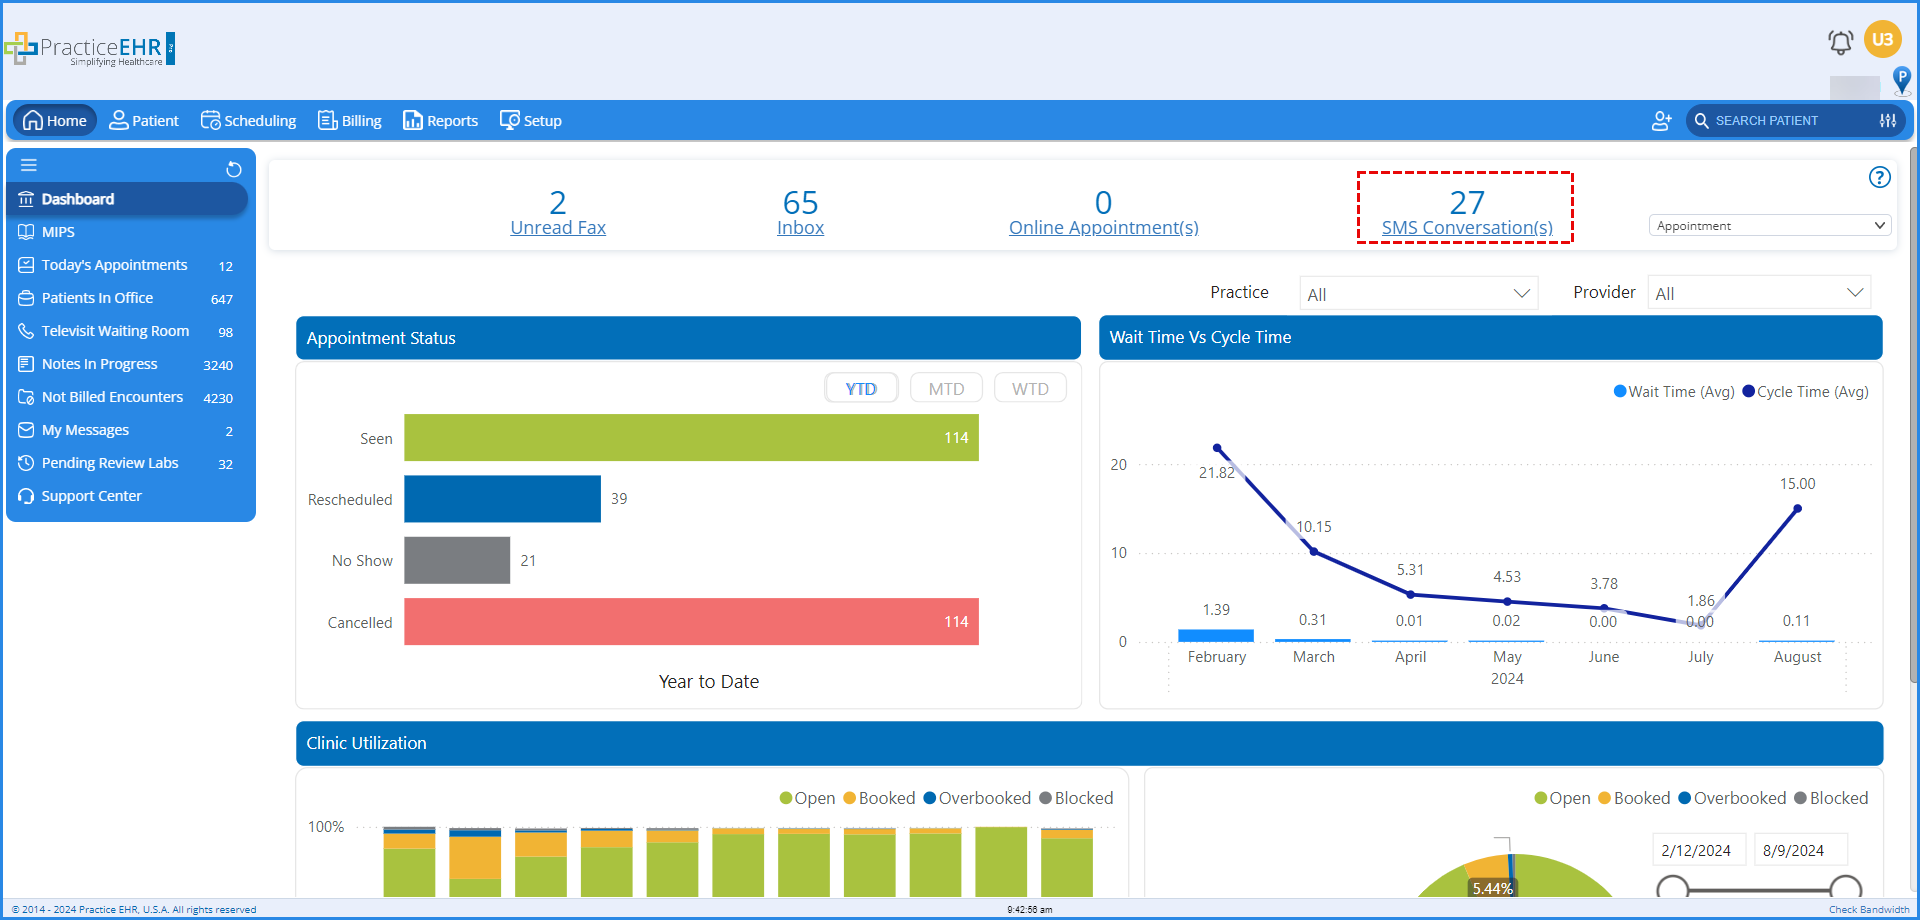Click the Rescheduled bar showing 39

pos(502,499)
